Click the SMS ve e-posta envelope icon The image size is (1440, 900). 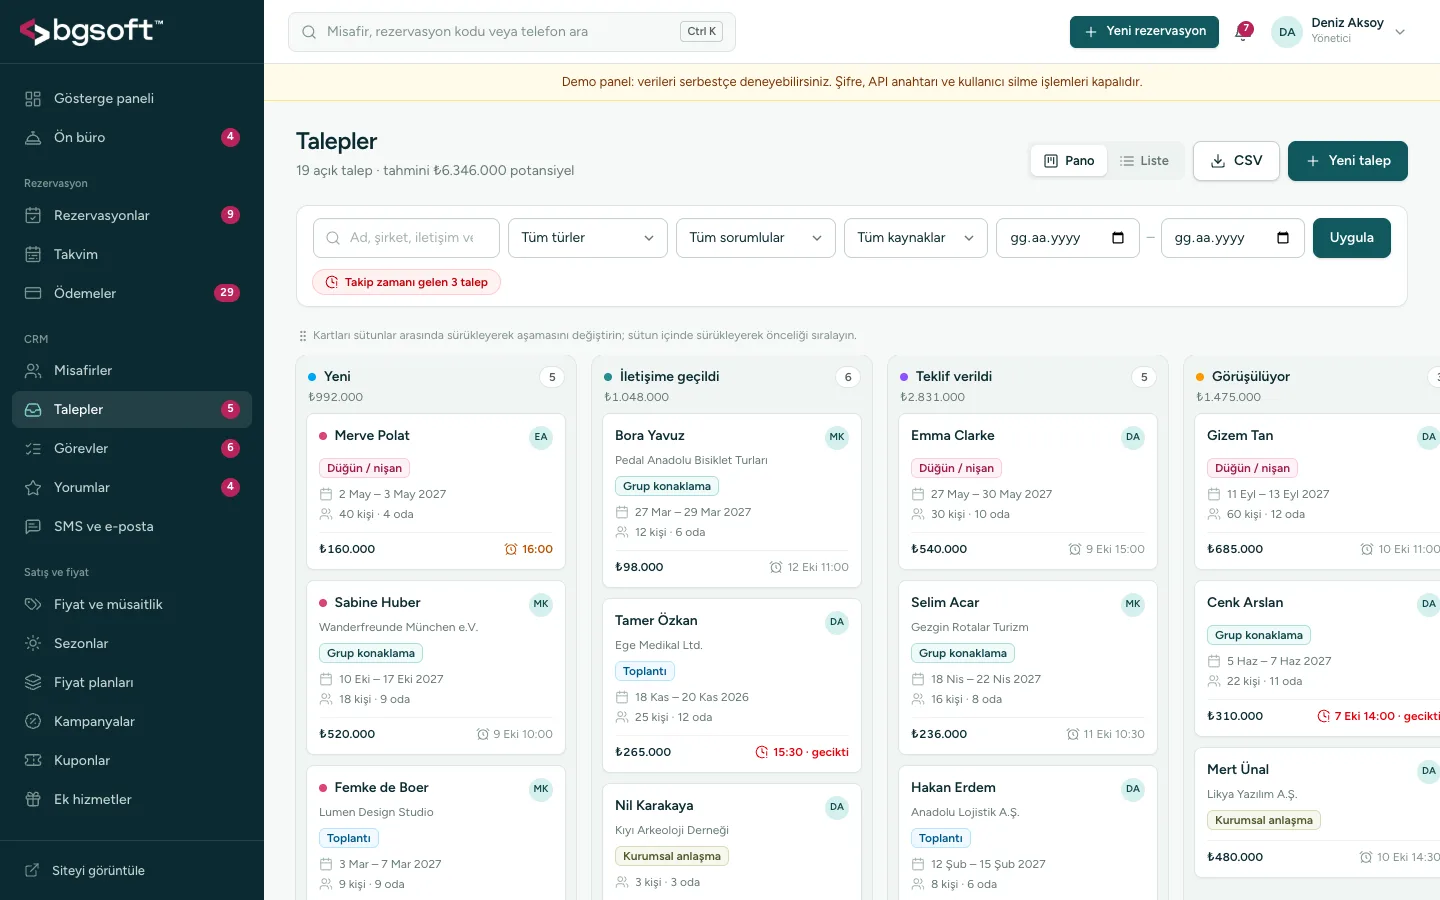click(x=33, y=526)
